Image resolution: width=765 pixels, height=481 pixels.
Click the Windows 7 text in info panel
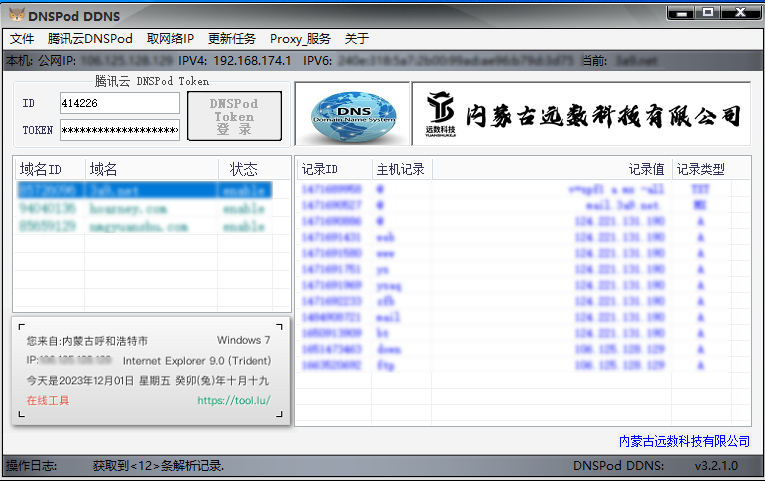pos(243,340)
